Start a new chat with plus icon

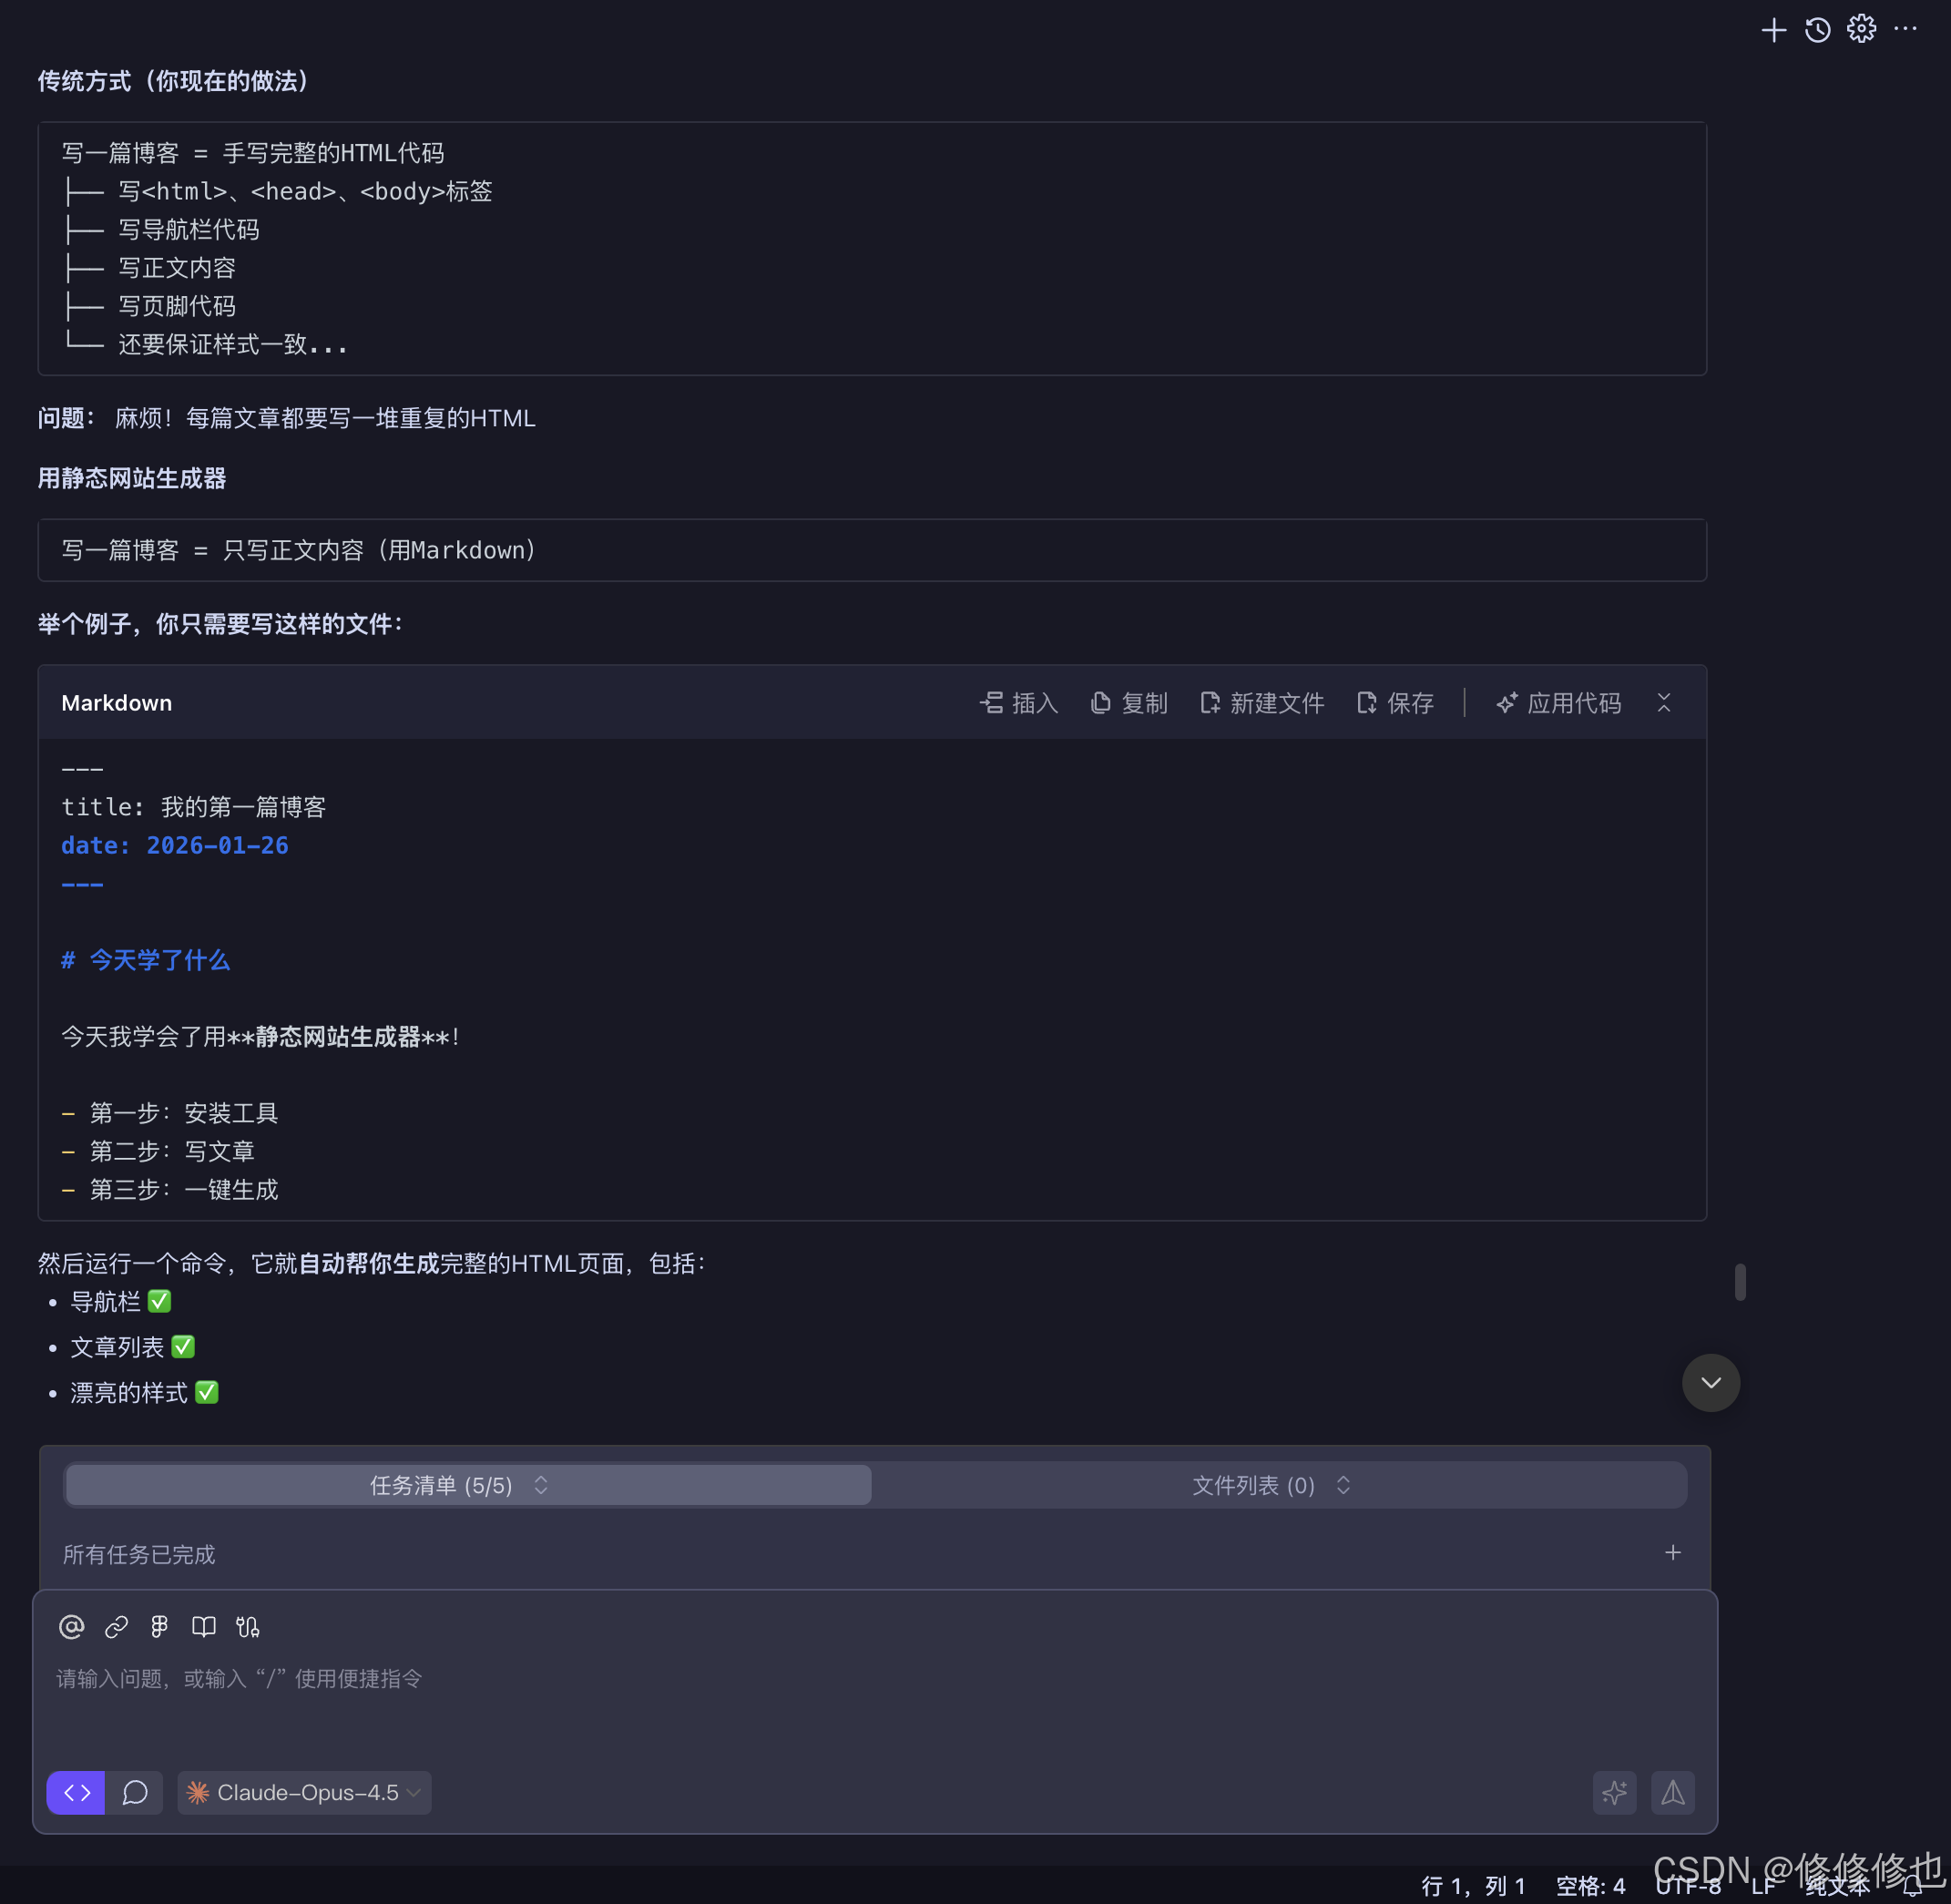tap(1773, 30)
